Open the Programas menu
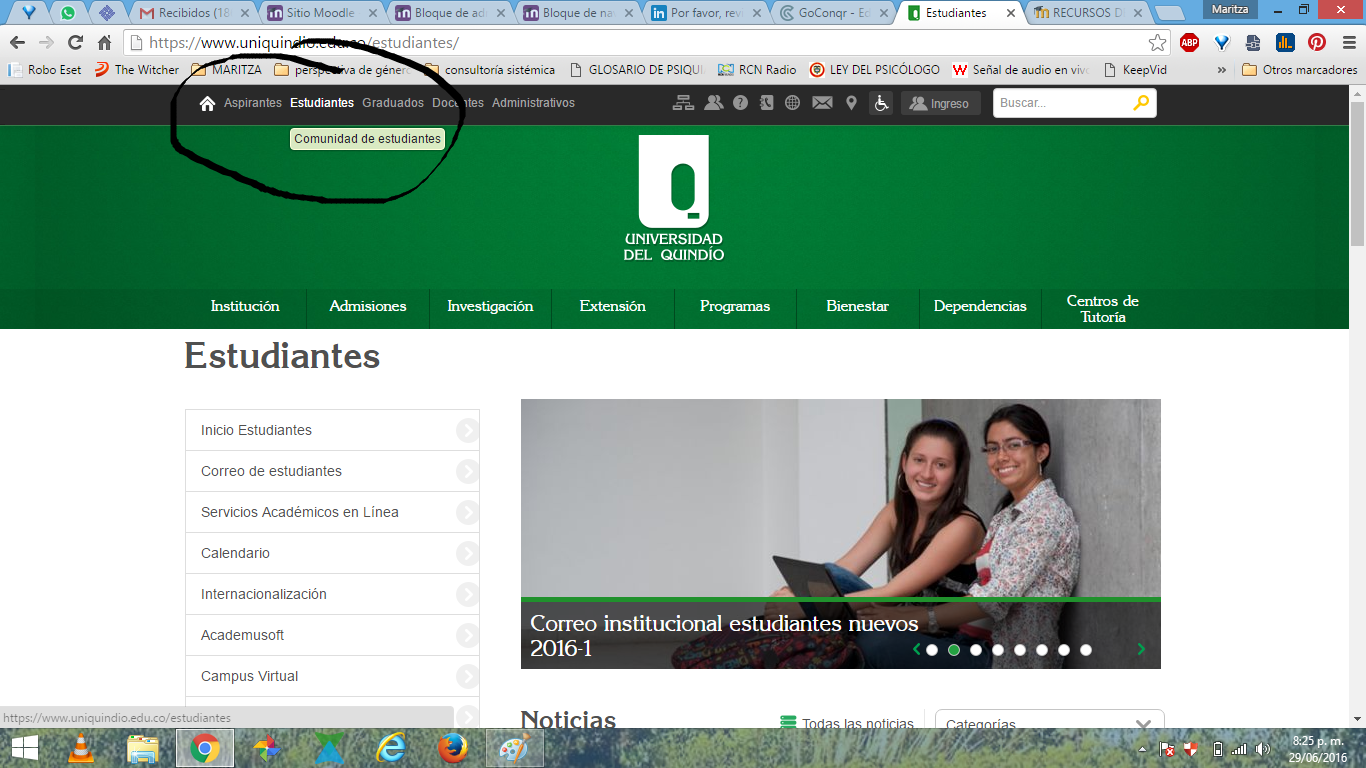The width and height of the screenshot is (1366, 768). pos(735,307)
